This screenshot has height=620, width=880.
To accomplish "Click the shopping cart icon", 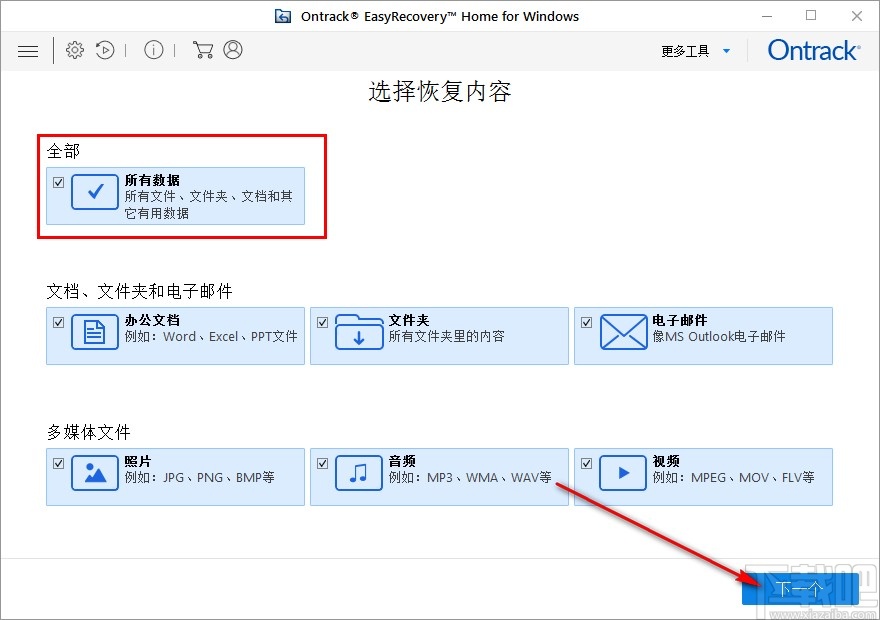I will (x=202, y=49).
